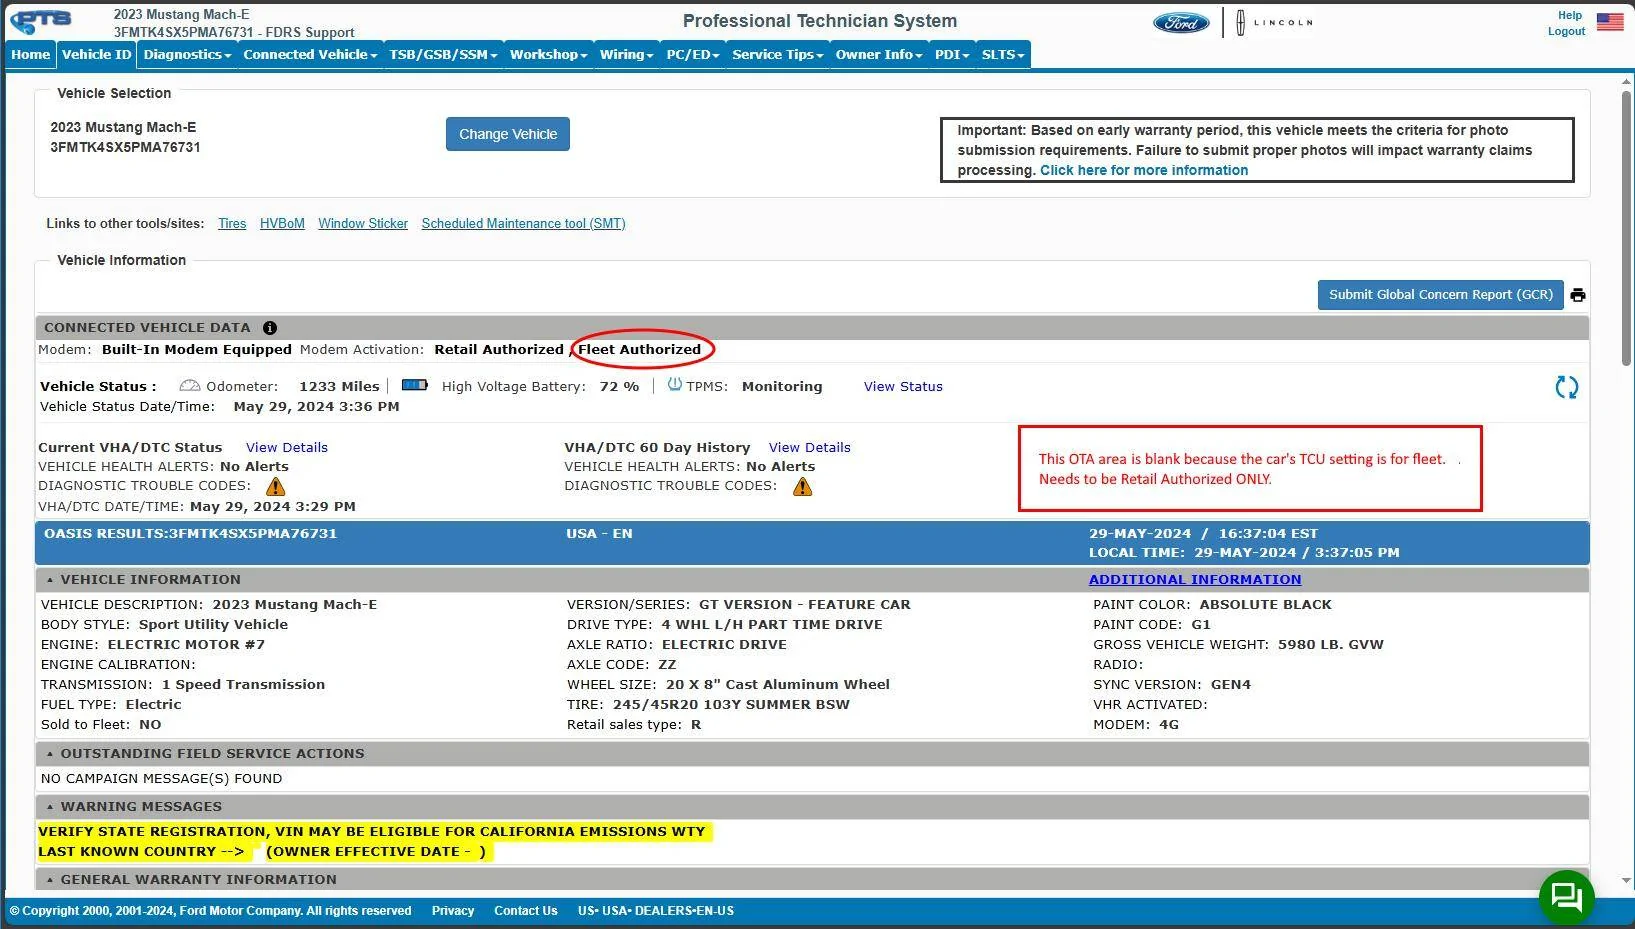Click the high voltage battery icon
Image resolution: width=1635 pixels, height=929 pixels.
click(414, 385)
